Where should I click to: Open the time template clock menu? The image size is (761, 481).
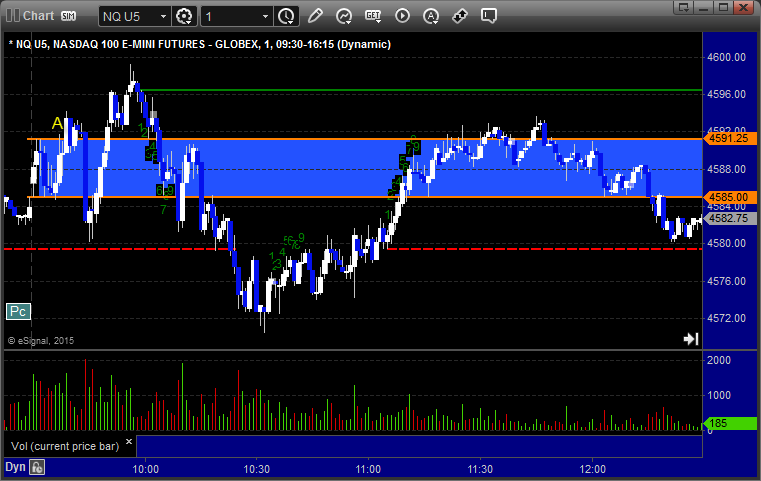(286, 17)
